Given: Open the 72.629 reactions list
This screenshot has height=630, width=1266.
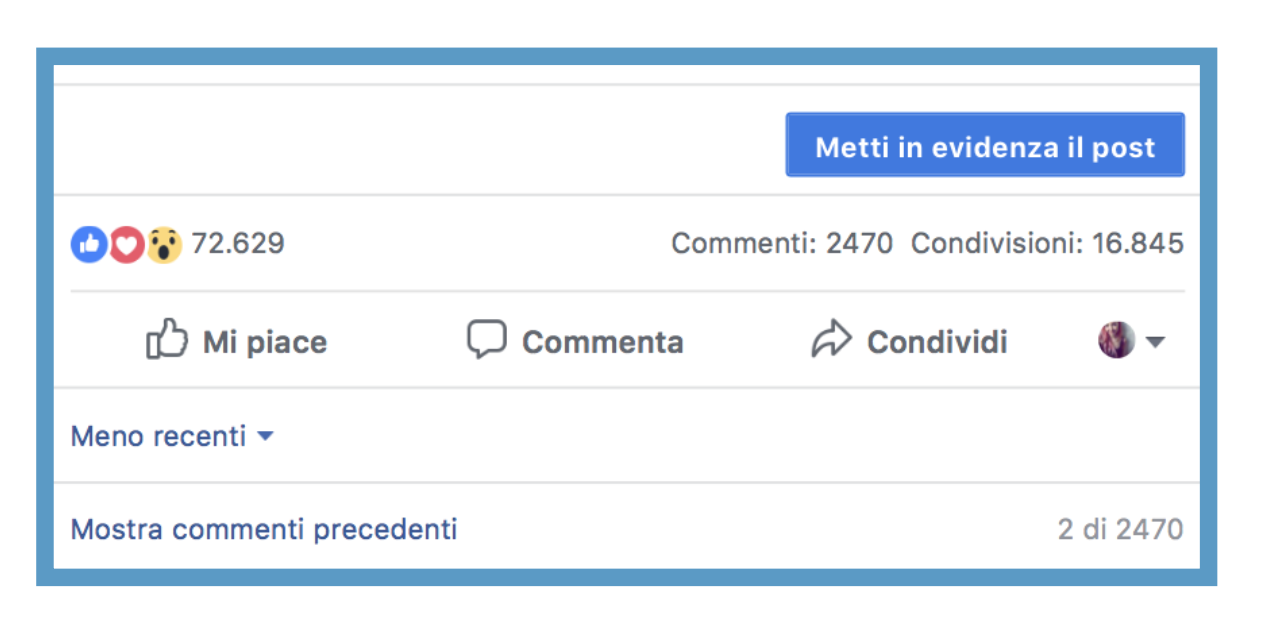Looking at the screenshot, I should coord(238,243).
